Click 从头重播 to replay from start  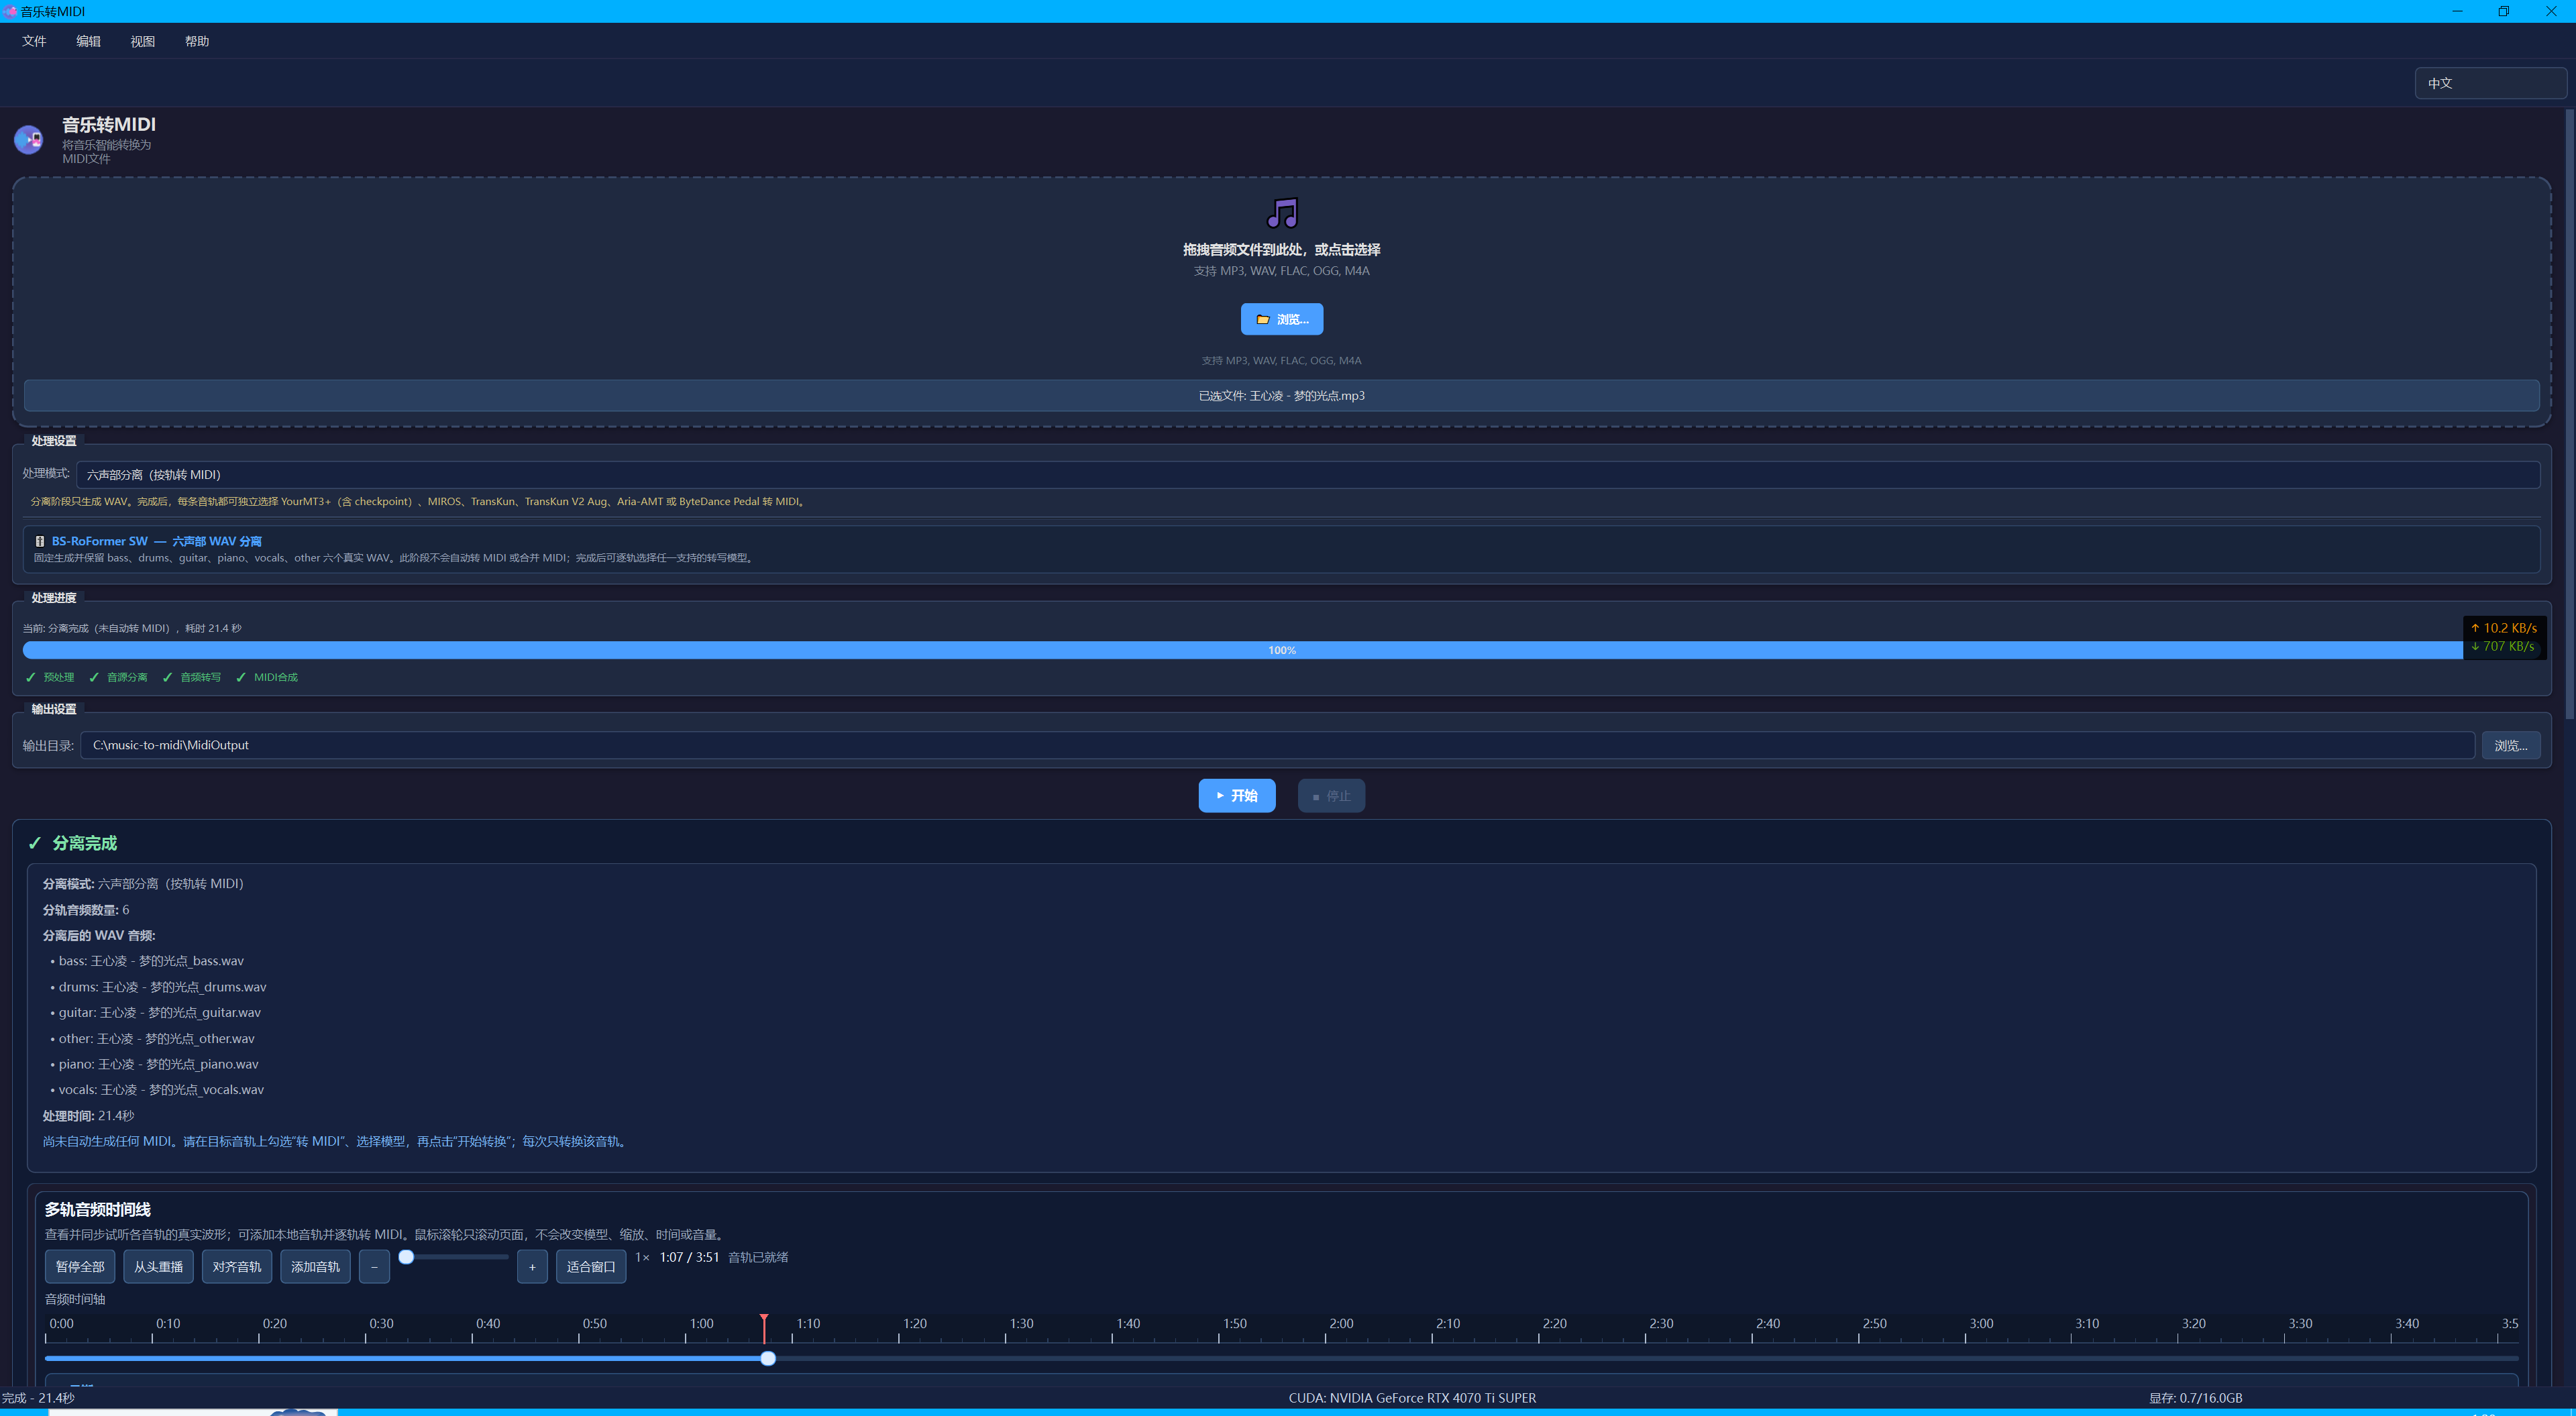[x=158, y=1267]
